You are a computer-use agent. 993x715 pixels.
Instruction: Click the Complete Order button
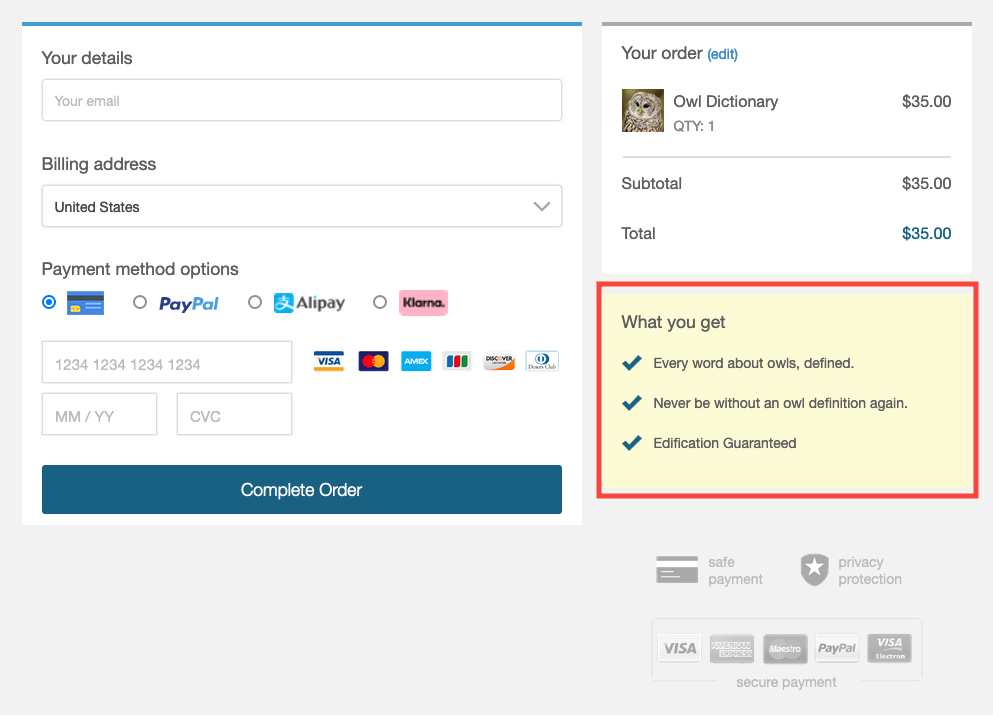(x=301, y=490)
